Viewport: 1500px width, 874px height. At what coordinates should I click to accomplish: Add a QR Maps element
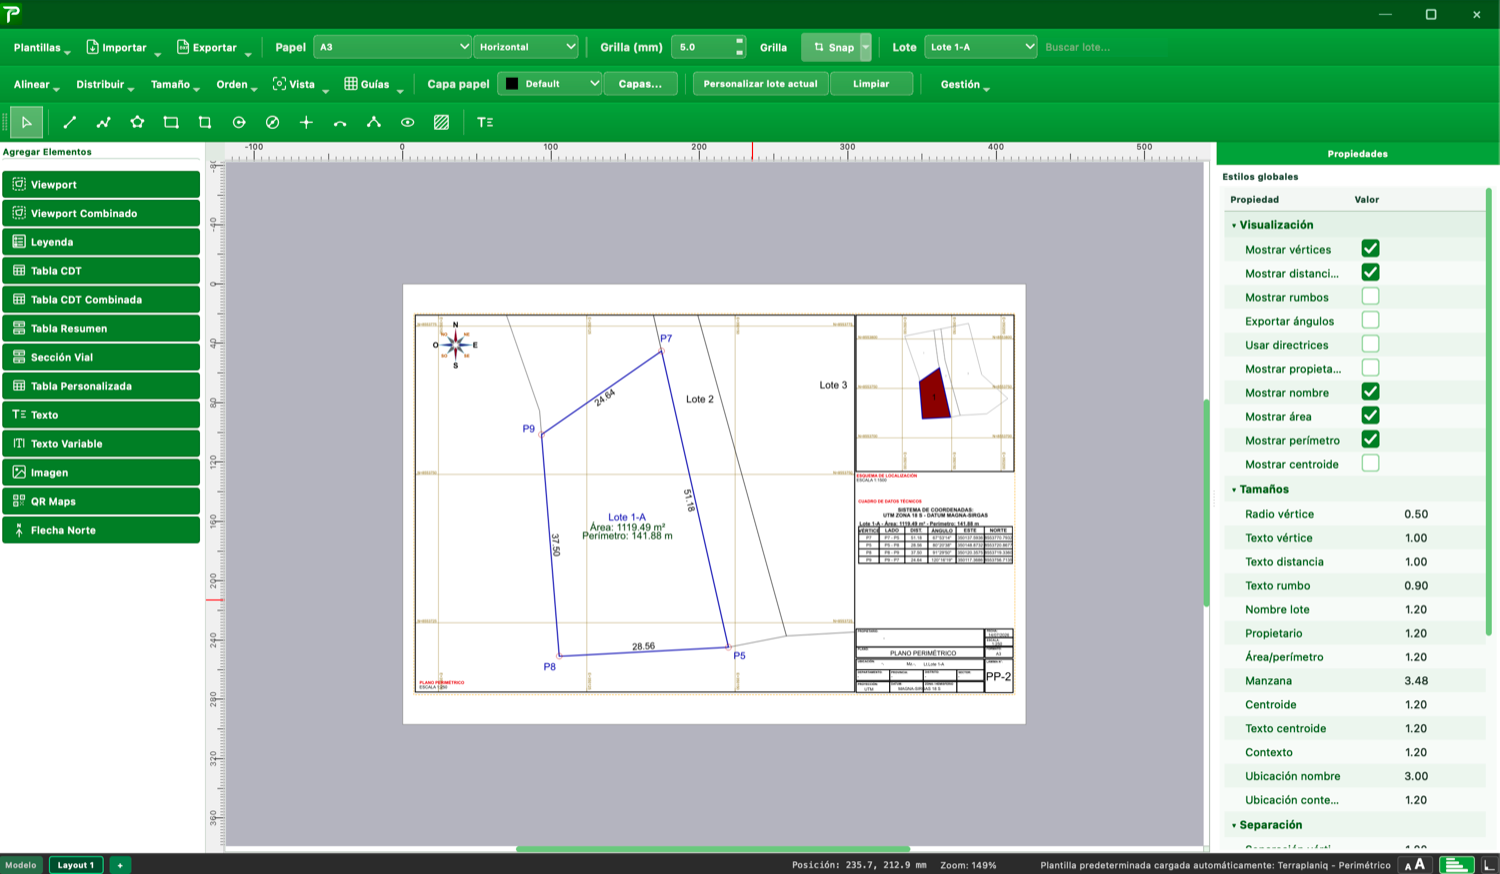pos(101,501)
